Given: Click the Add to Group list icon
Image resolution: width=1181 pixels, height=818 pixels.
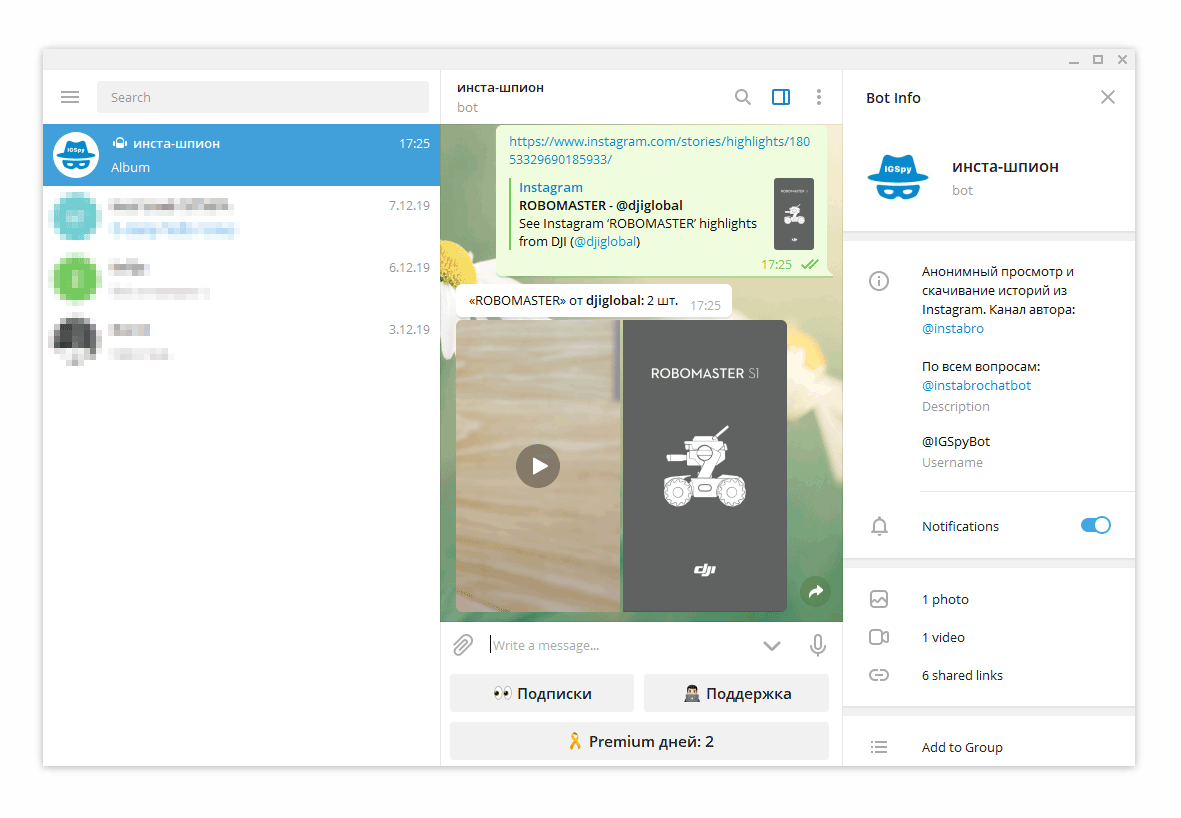Looking at the screenshot, I should [879, 747].
